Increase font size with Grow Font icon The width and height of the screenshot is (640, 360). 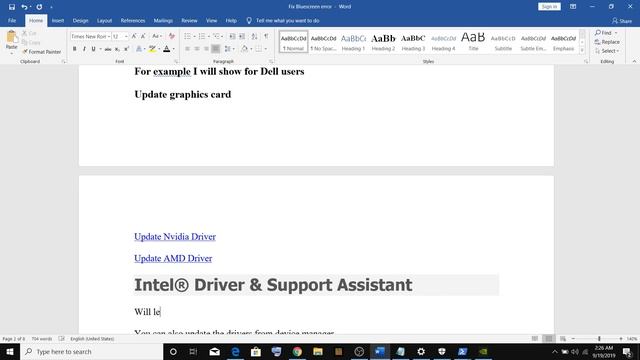point(134,36)
